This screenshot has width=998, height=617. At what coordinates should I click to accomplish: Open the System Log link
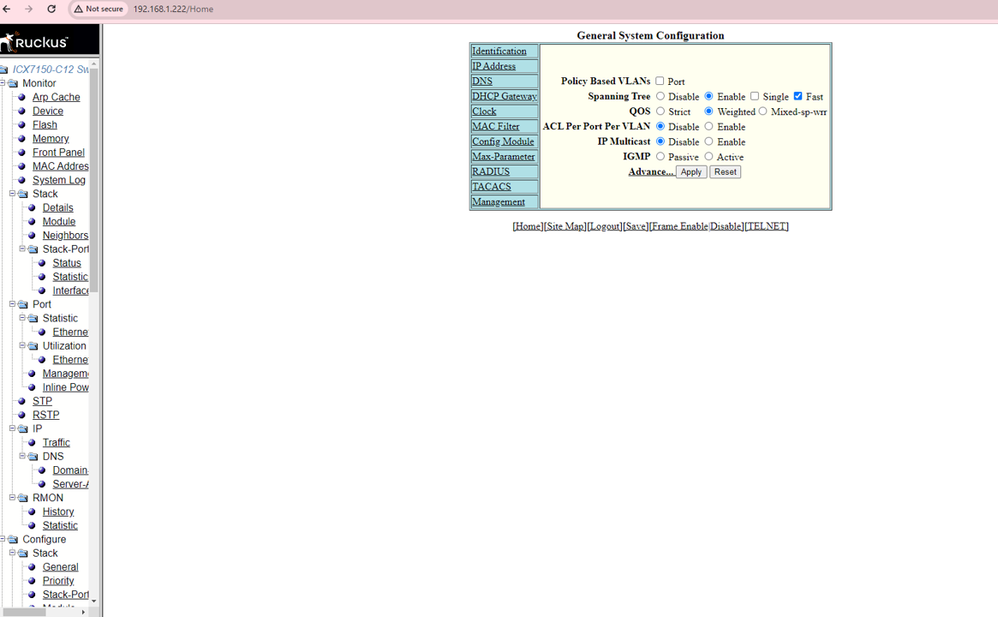click(59, 181)
